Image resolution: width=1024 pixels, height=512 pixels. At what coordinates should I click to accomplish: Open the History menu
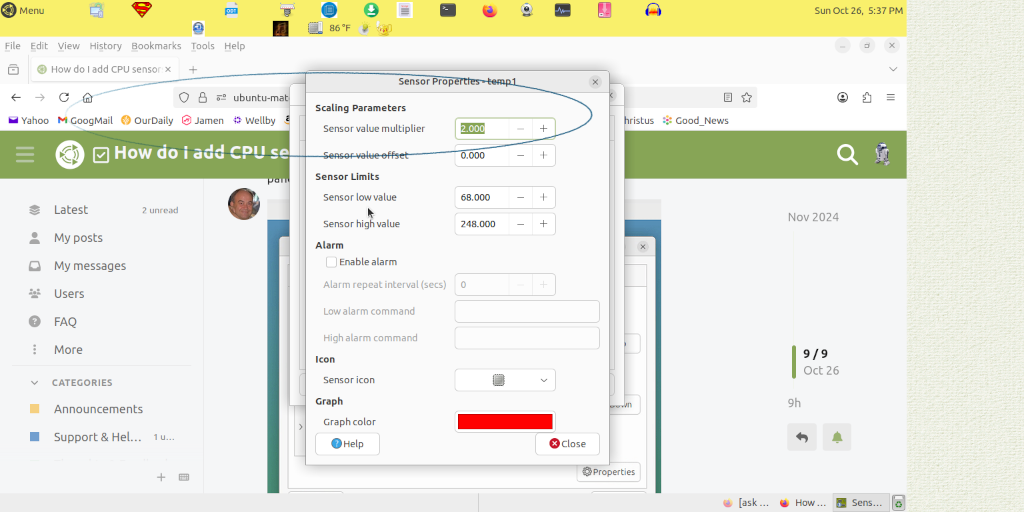pos(105,46)
